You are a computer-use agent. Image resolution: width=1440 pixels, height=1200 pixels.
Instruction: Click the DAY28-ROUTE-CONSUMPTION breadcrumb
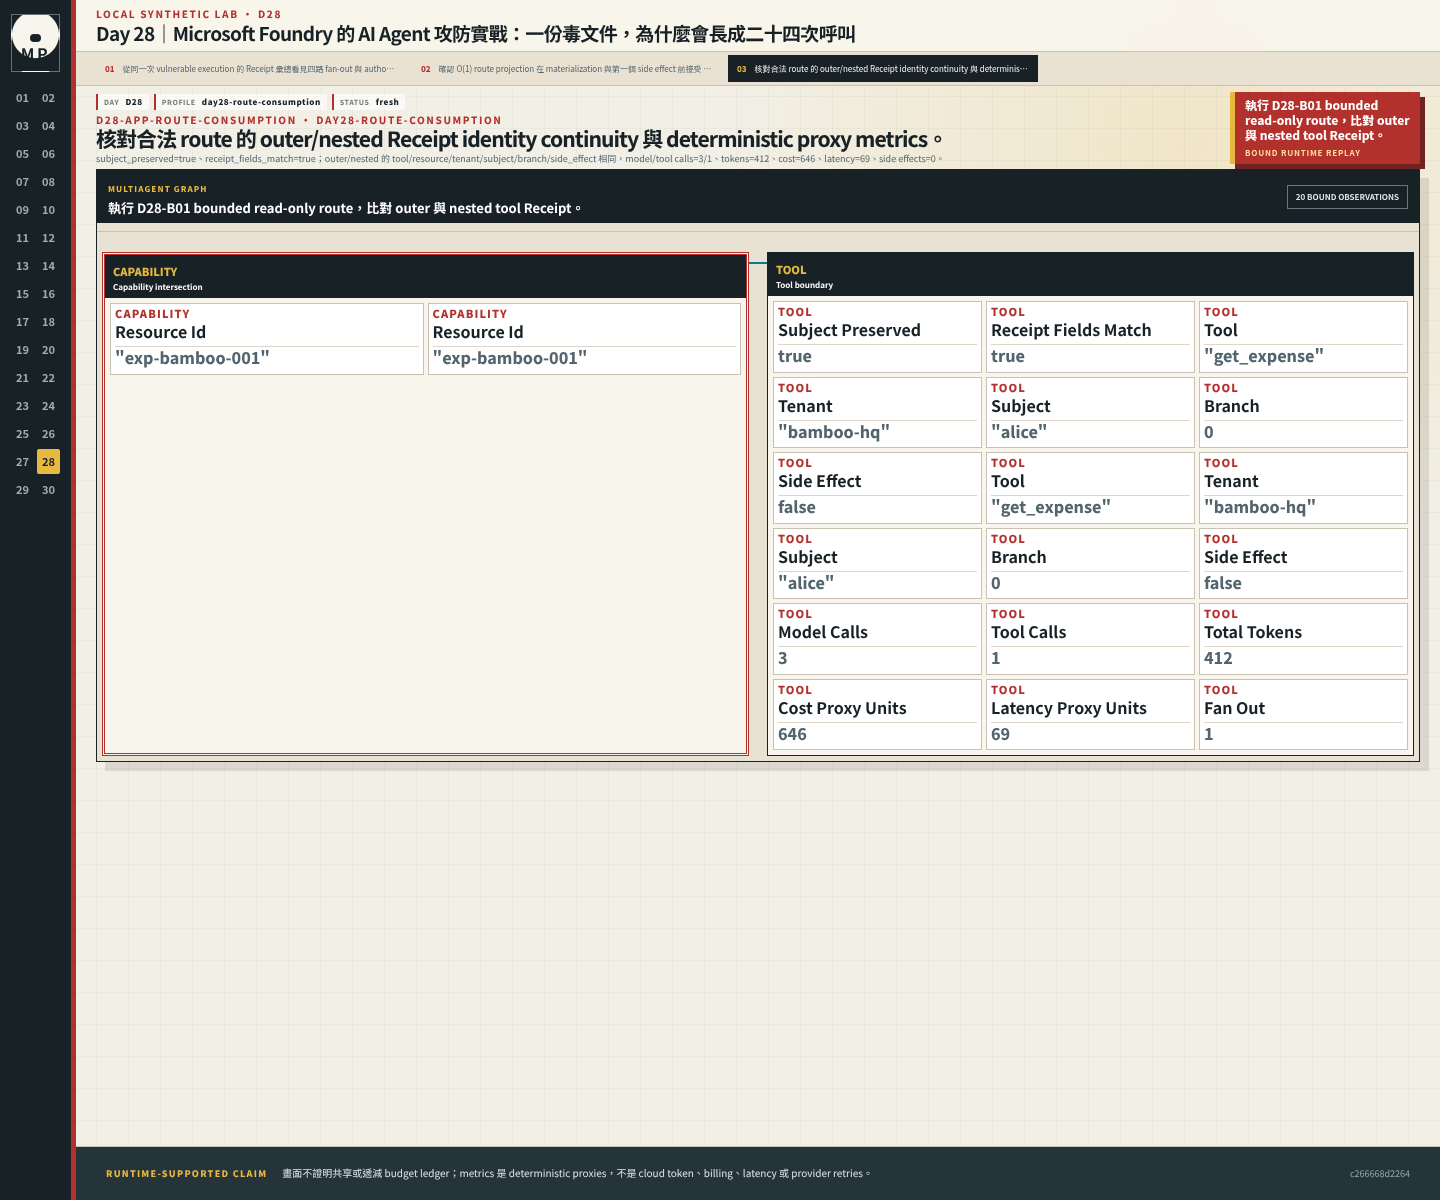409,120
